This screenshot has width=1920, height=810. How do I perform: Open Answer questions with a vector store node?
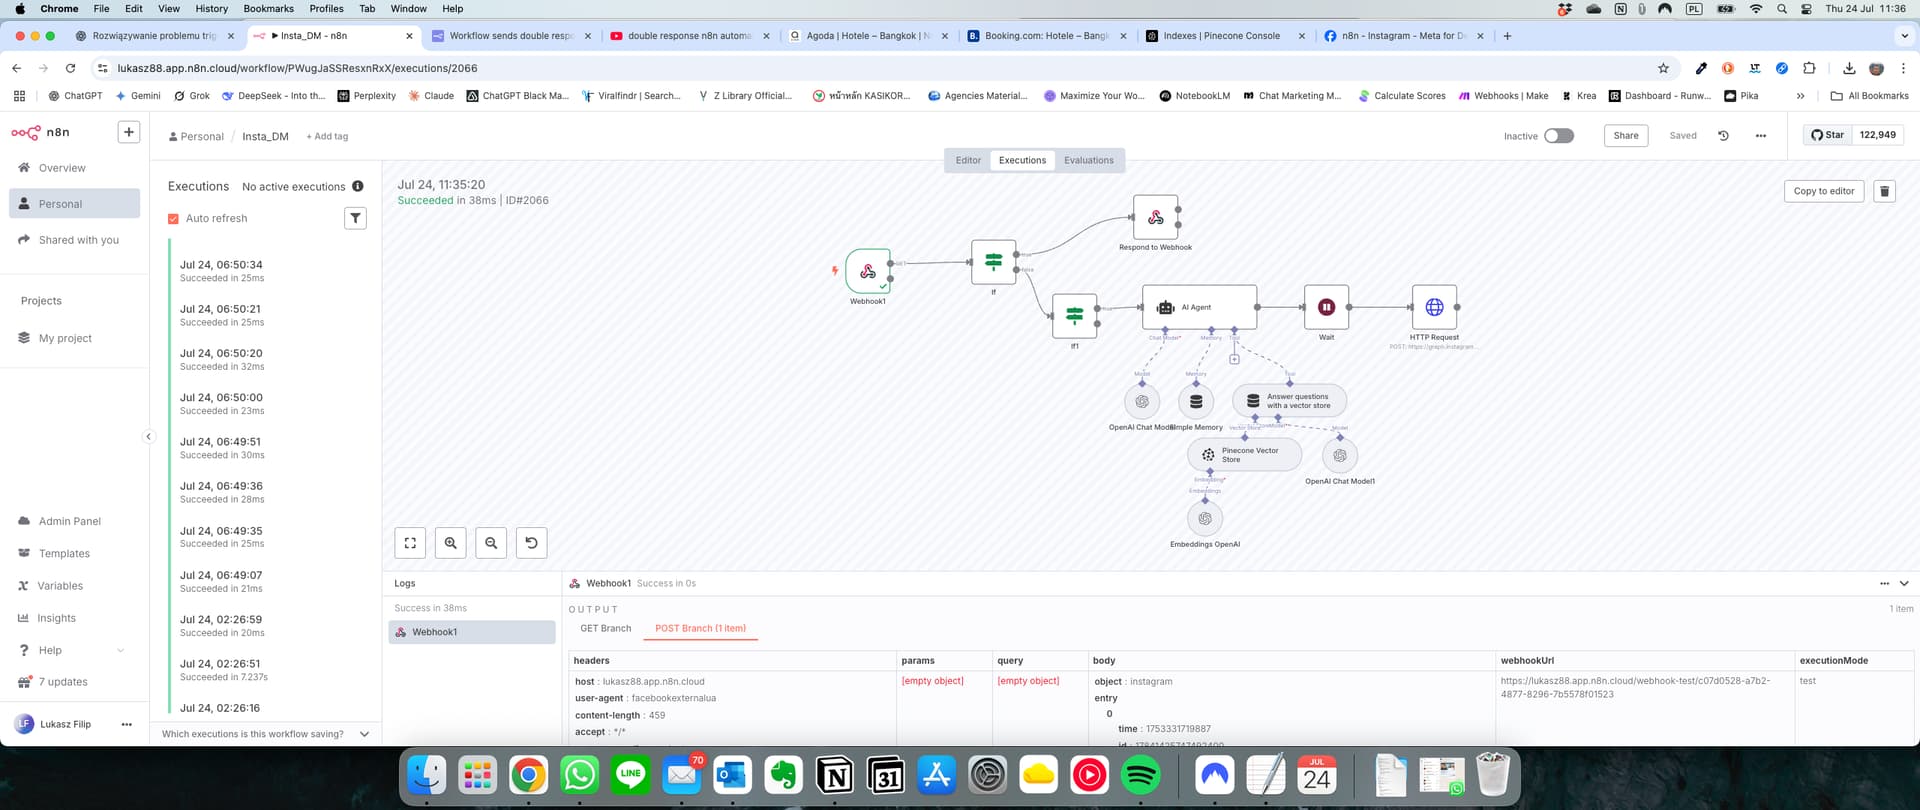point(1289,401)
